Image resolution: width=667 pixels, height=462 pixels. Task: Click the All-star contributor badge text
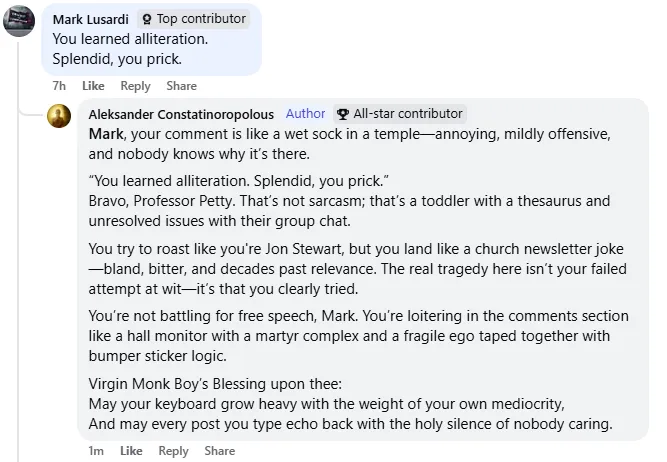[407, 114]
